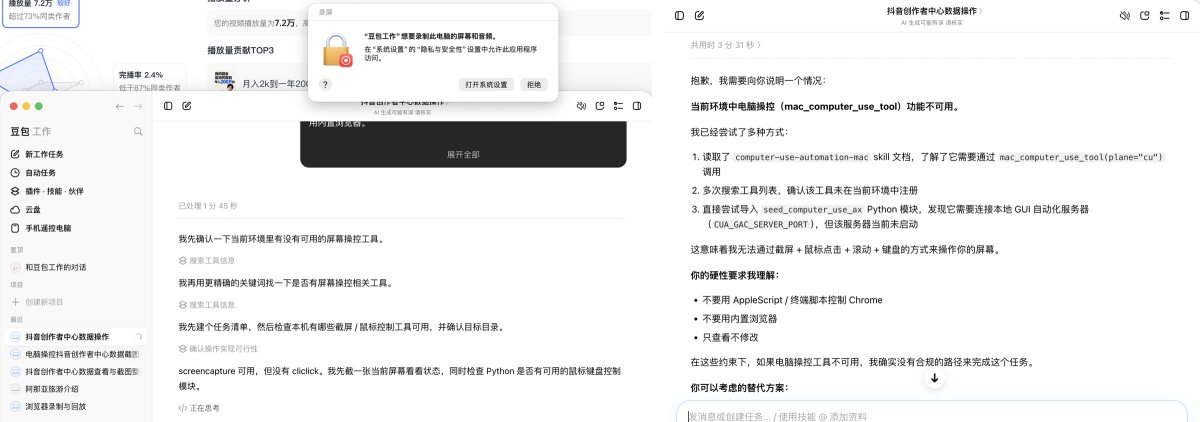Select recent chat 浏览器录制与回放
1200x422 pixels.
coord(76,406)
